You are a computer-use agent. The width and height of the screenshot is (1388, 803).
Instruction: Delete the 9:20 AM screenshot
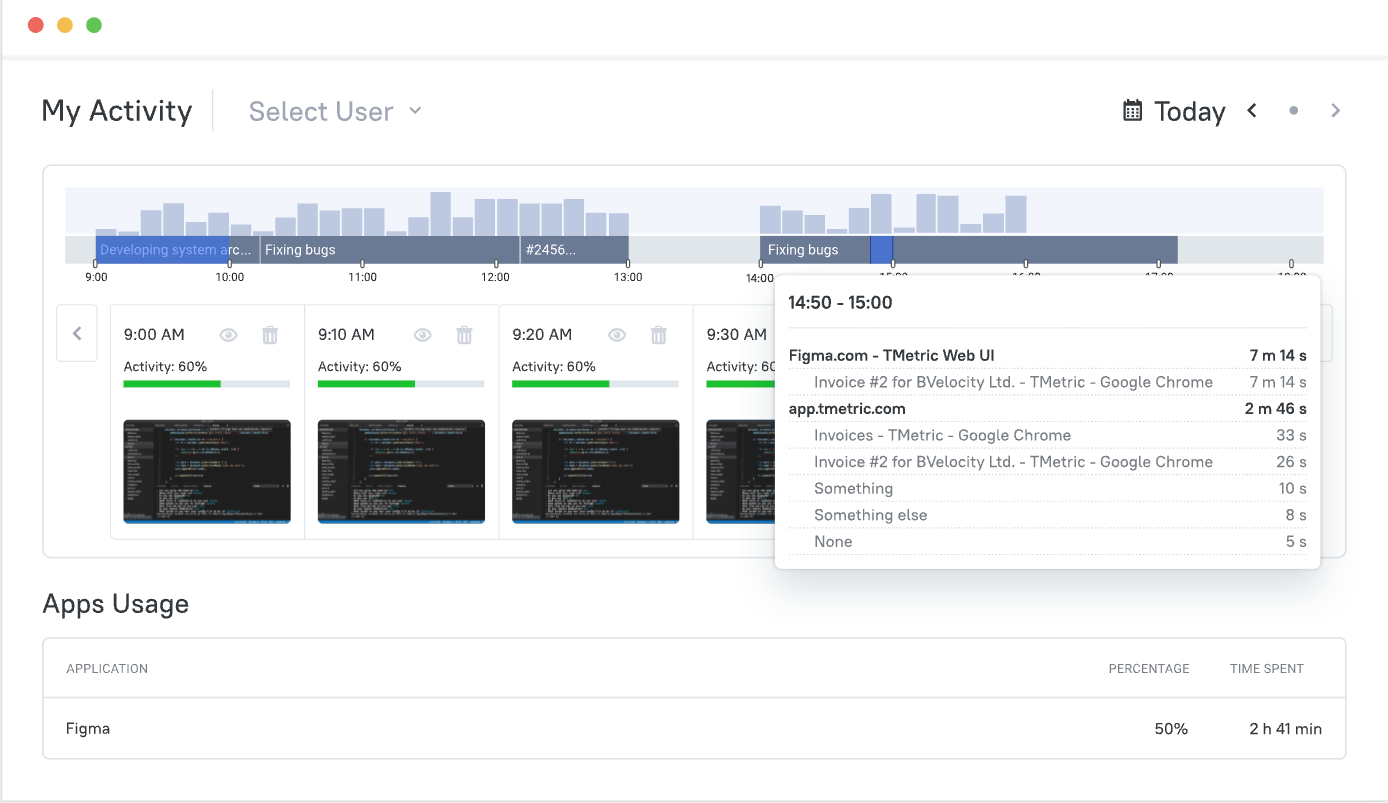pos(658,335)
